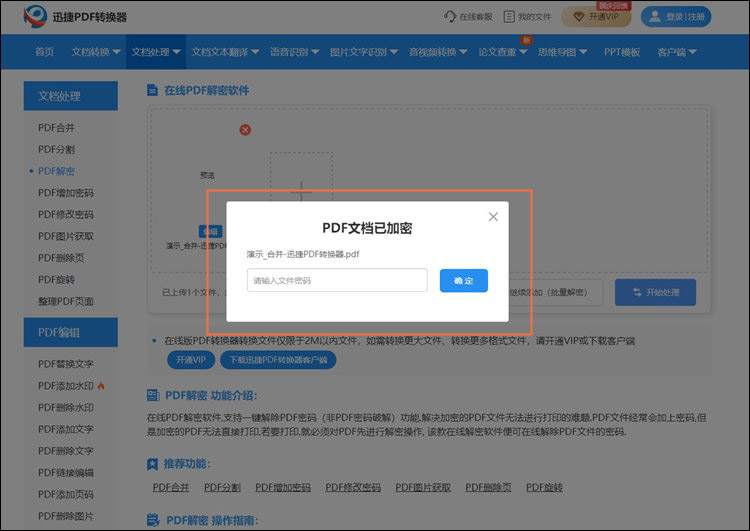Click the 继续添加 (批量解密) button
This screenshot has width=750, height=531.
coord(555,292)
